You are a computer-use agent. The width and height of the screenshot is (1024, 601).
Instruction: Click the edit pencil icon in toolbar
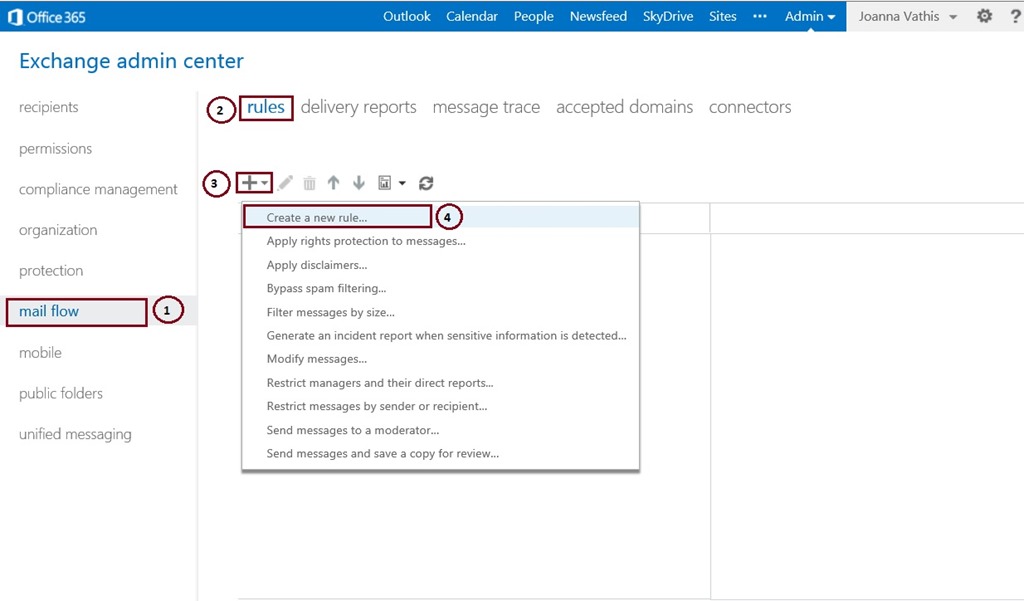point(286,183)
